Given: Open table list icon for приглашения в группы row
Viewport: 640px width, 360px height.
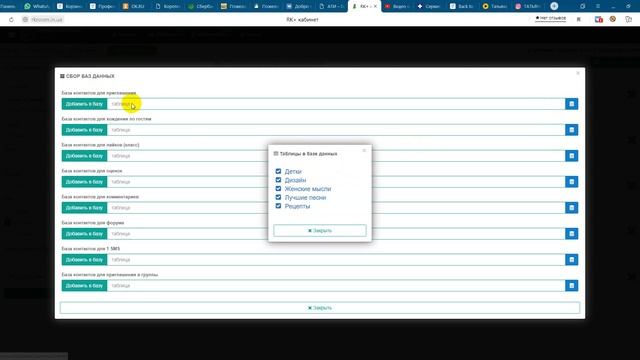Looking at the screenshot, I should (571, 286).
